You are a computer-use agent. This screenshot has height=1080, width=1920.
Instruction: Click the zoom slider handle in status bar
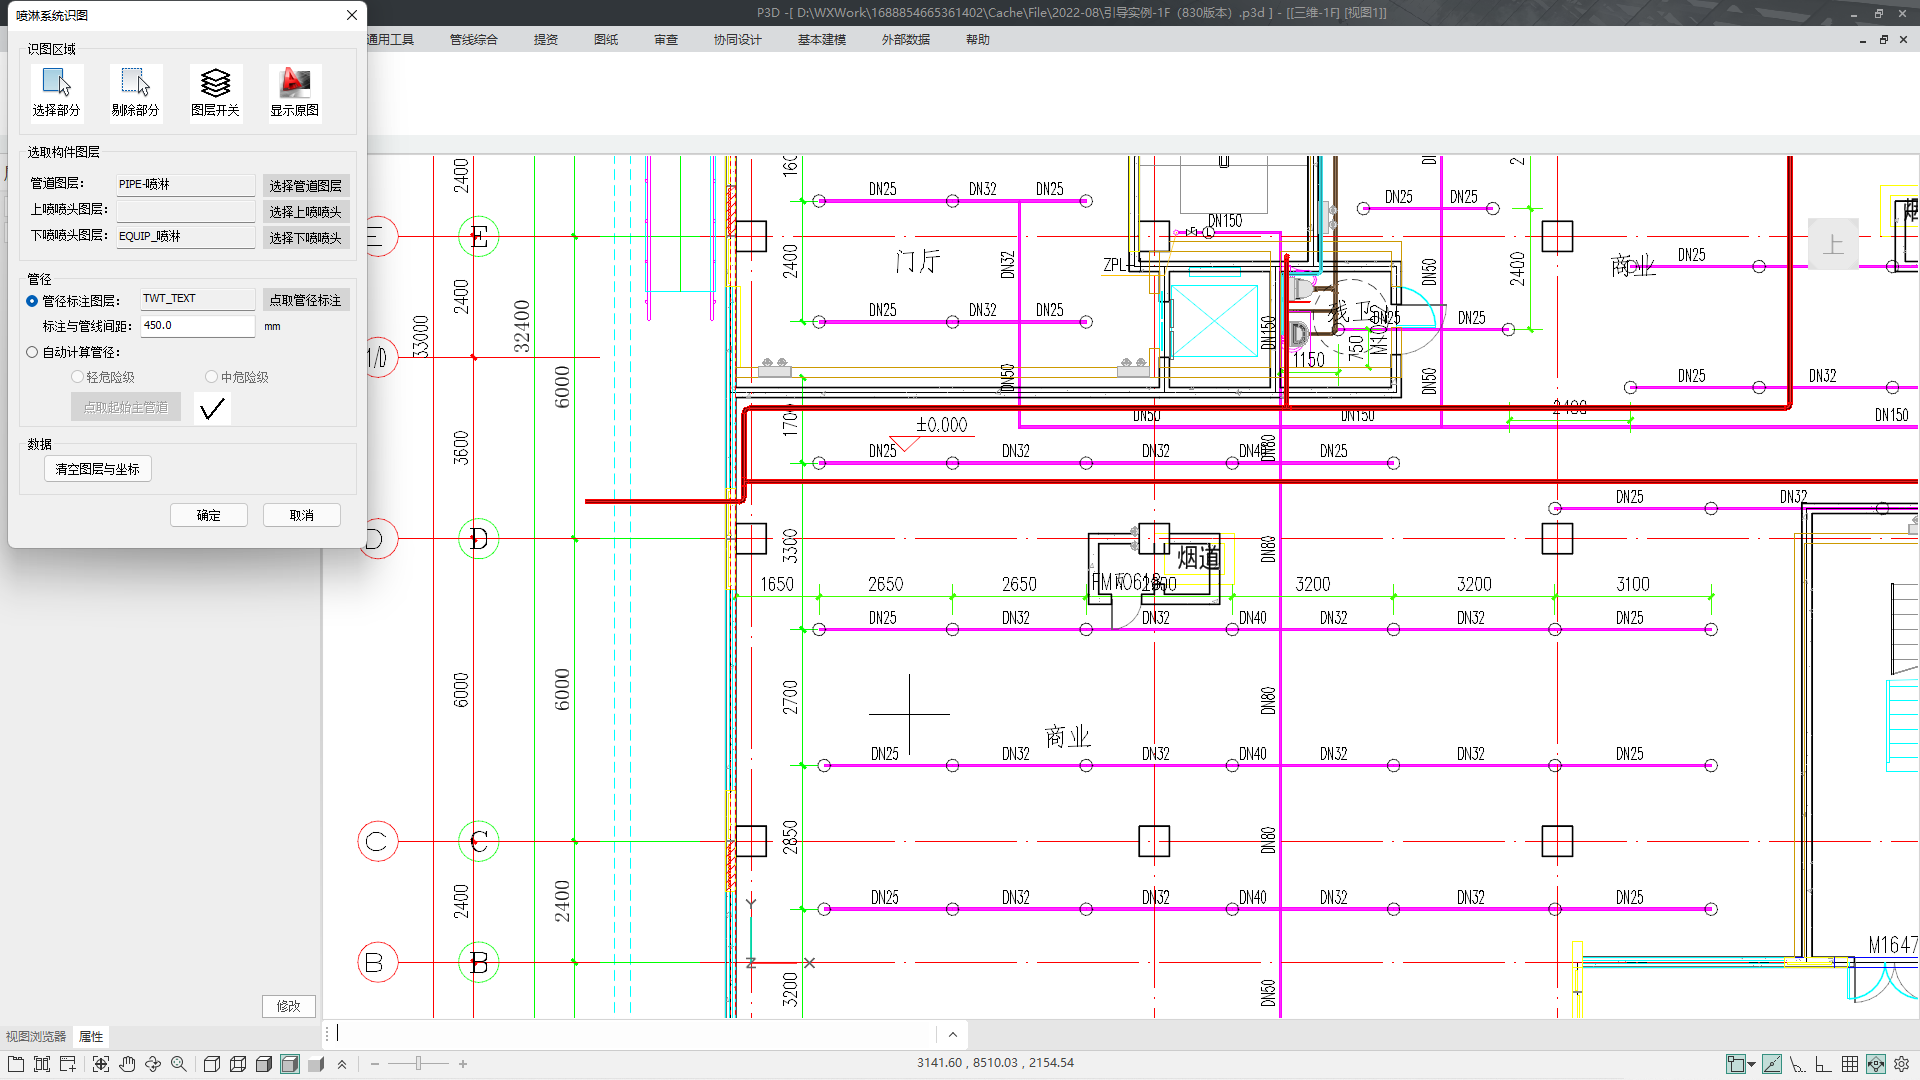coord(418,1064)
